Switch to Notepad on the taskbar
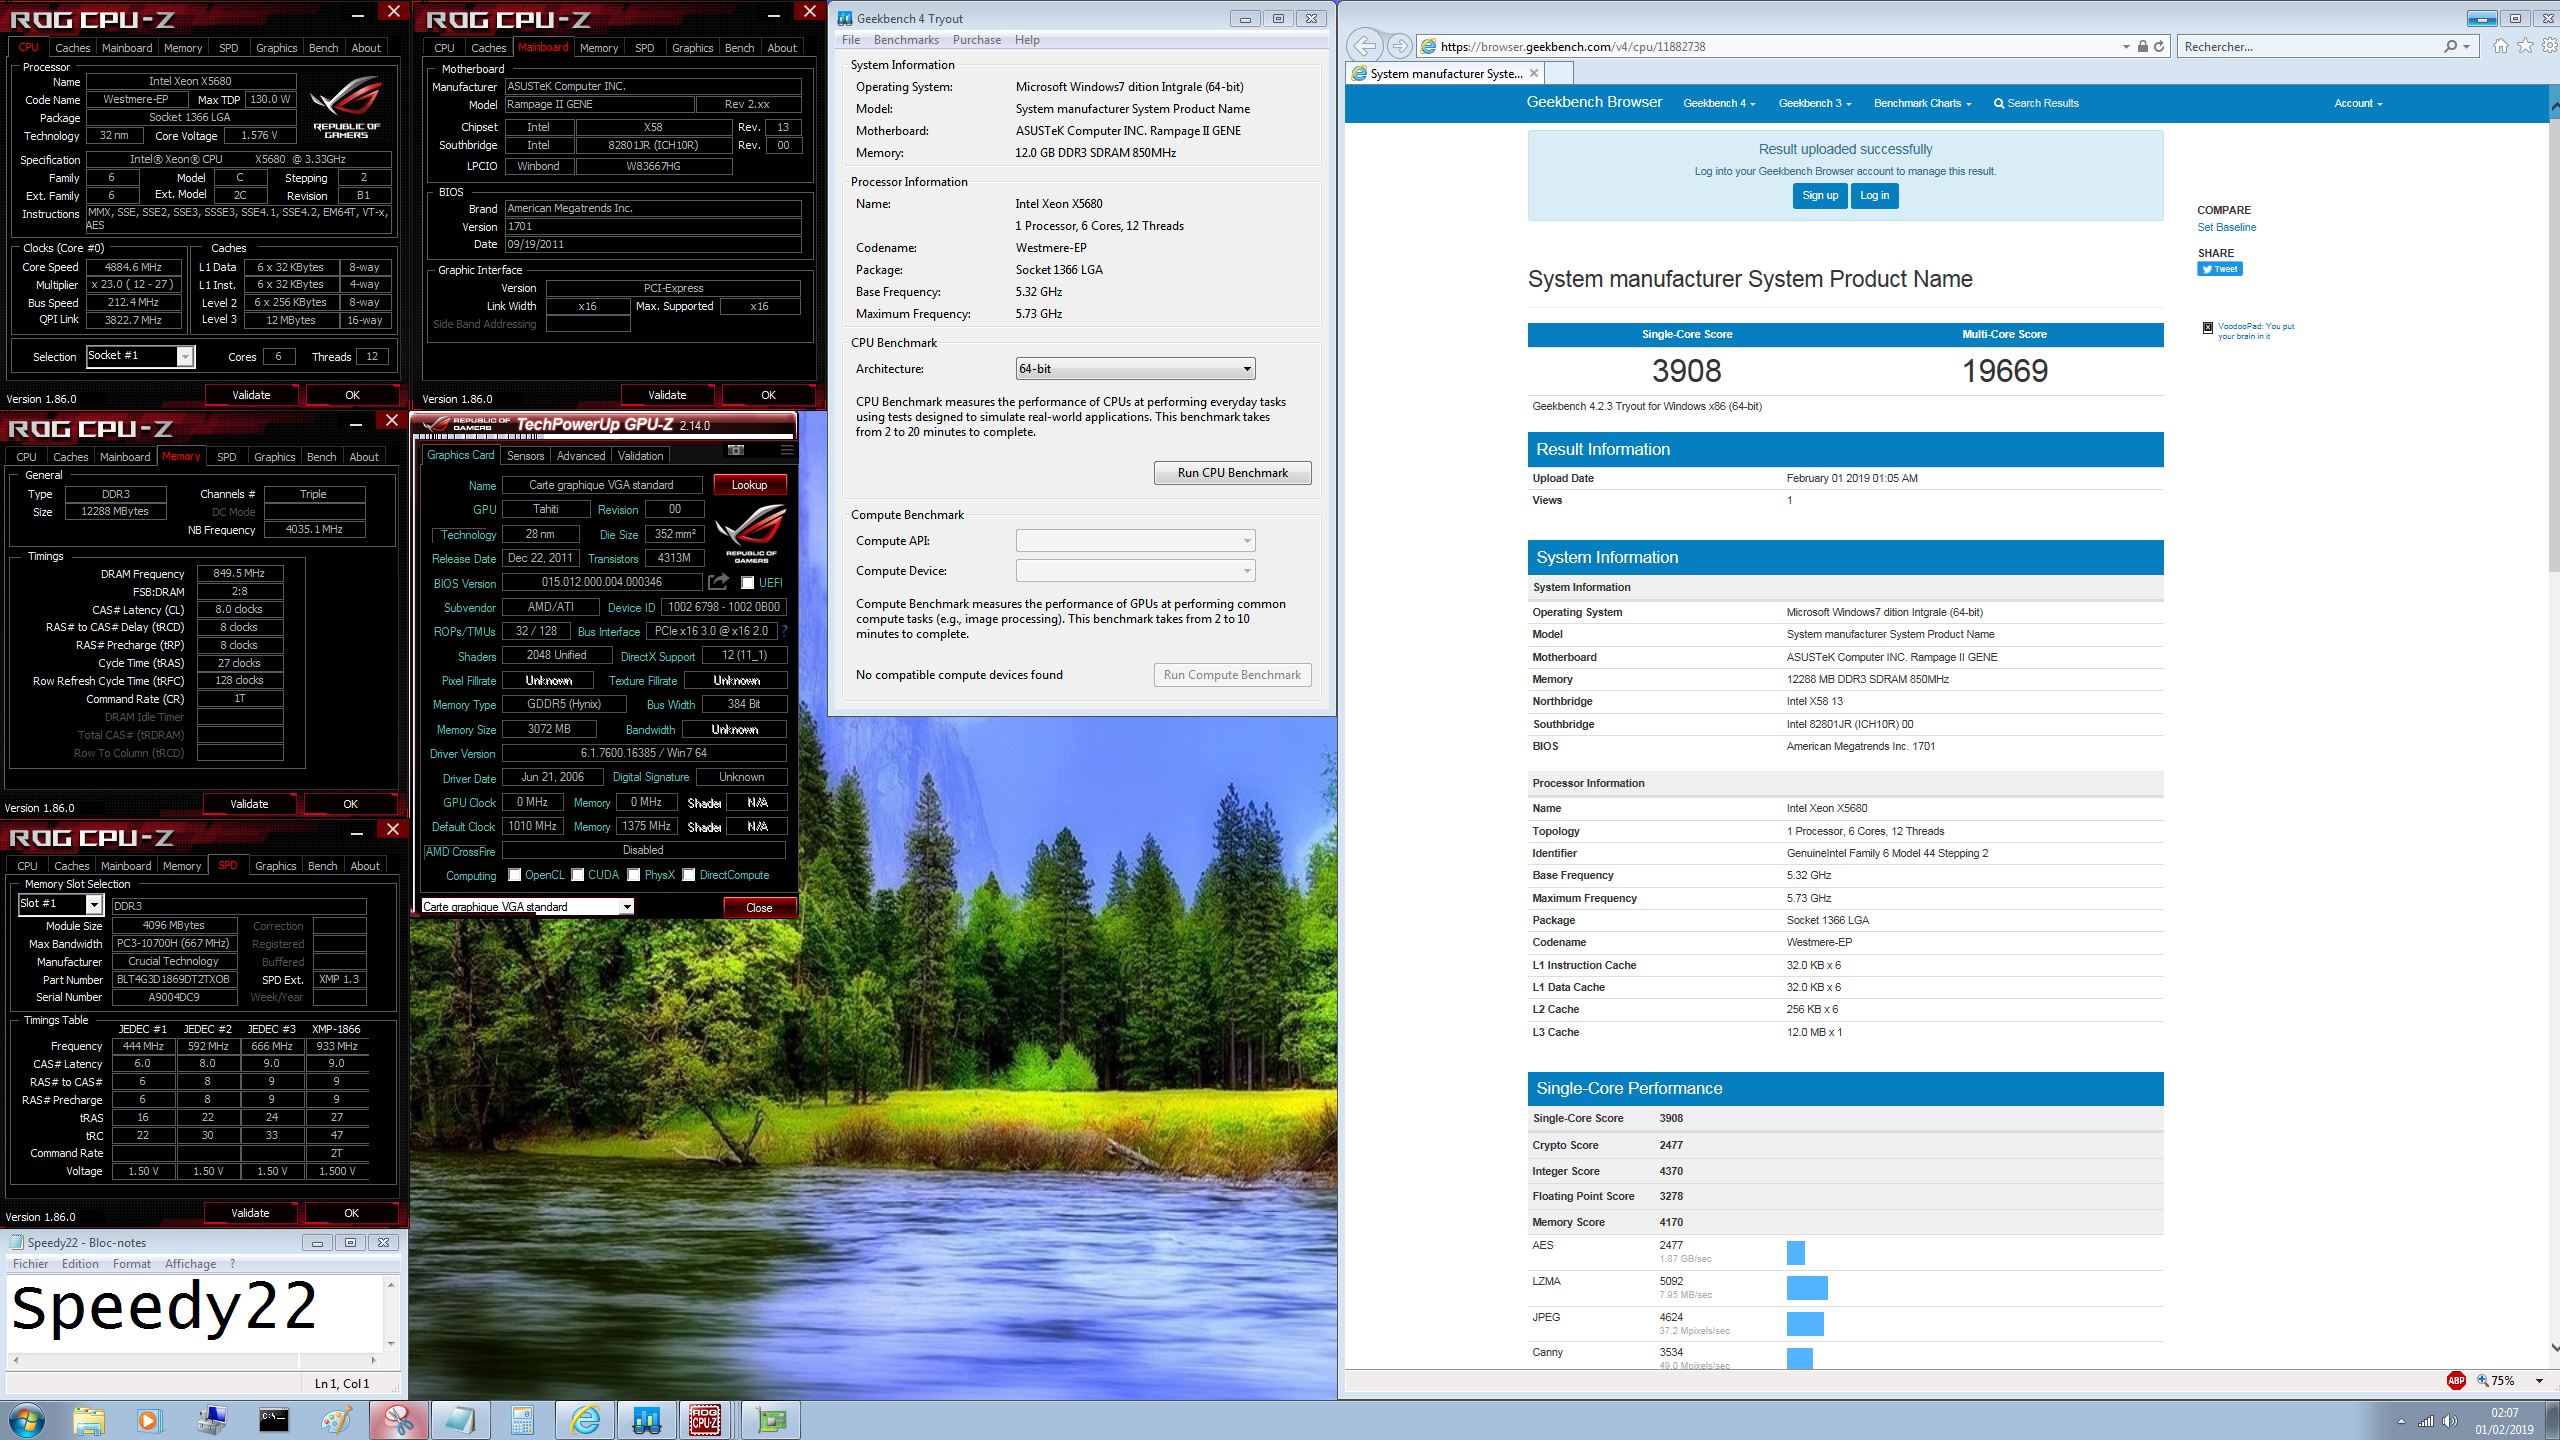The height and width of the screenshot is (1440, 2560). click(460, 1420)
